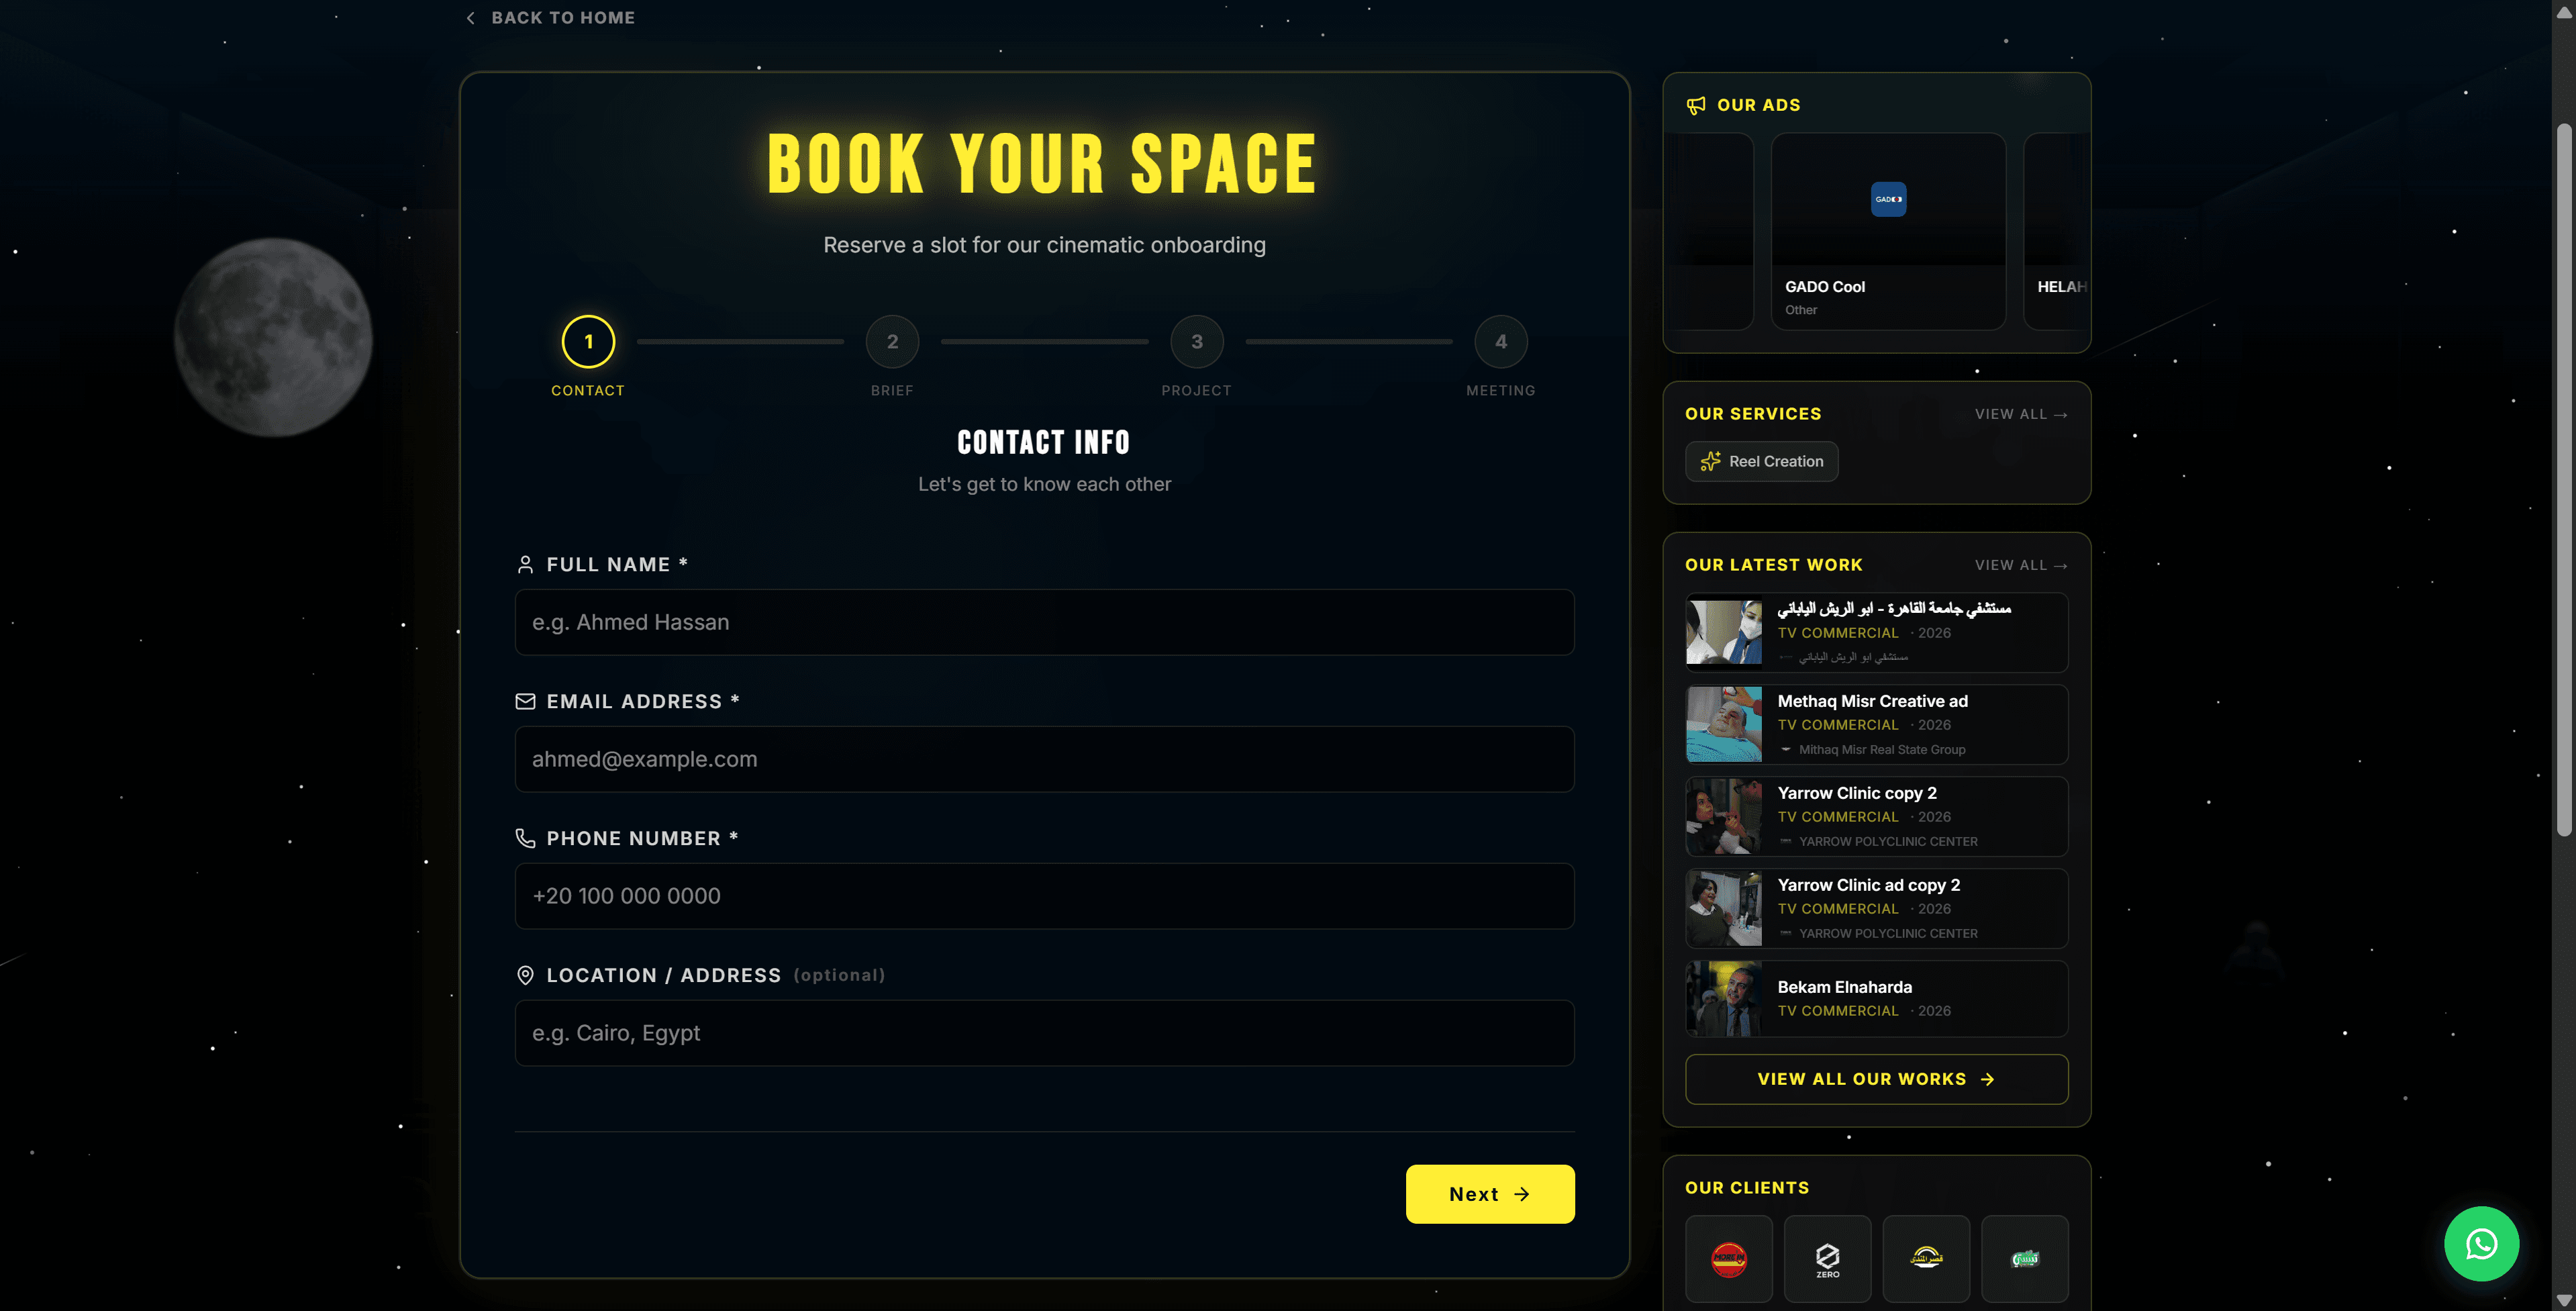Open Yarrow Clinic ad copy 2 thumbnail
The width and height of the screenshot is (2576, 1311).
pyautogui.click(x=1724, y=908)
